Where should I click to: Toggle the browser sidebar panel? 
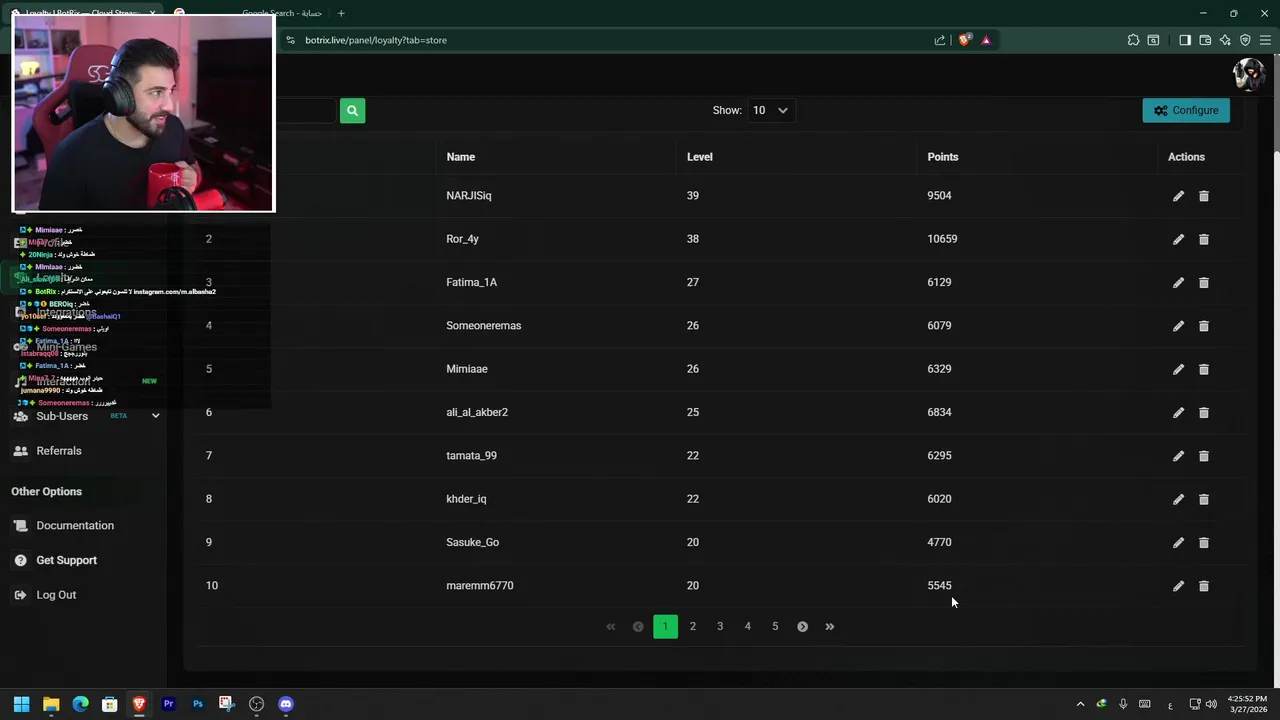1185,40
